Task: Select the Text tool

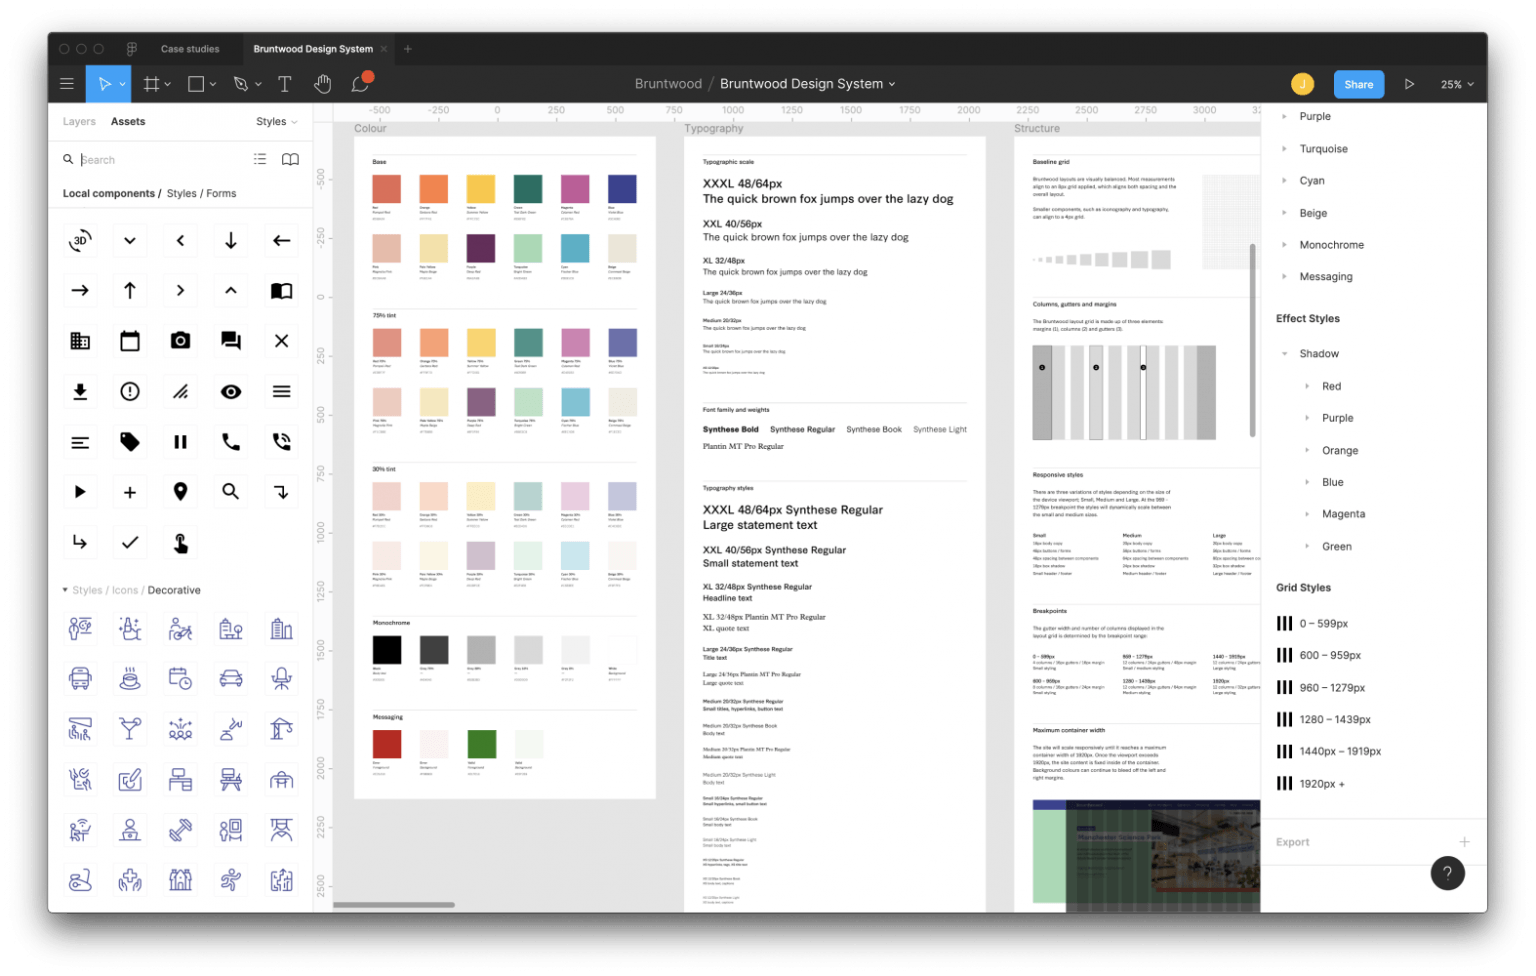Action: [x=285, y=84]
